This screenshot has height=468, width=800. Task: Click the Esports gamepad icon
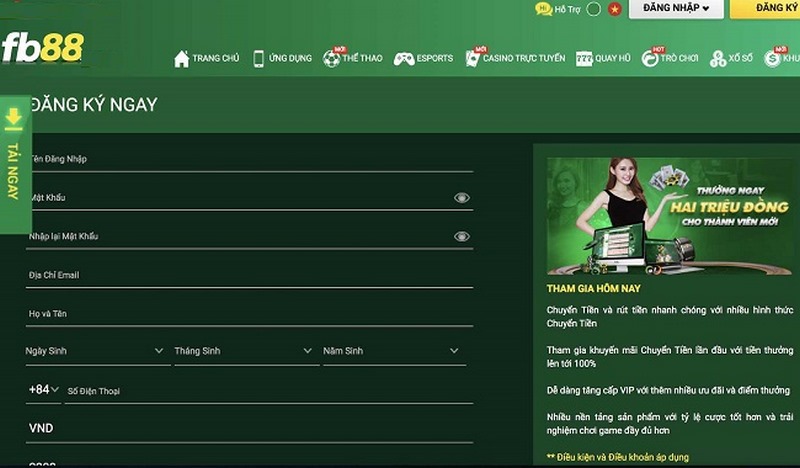[404, 59]
